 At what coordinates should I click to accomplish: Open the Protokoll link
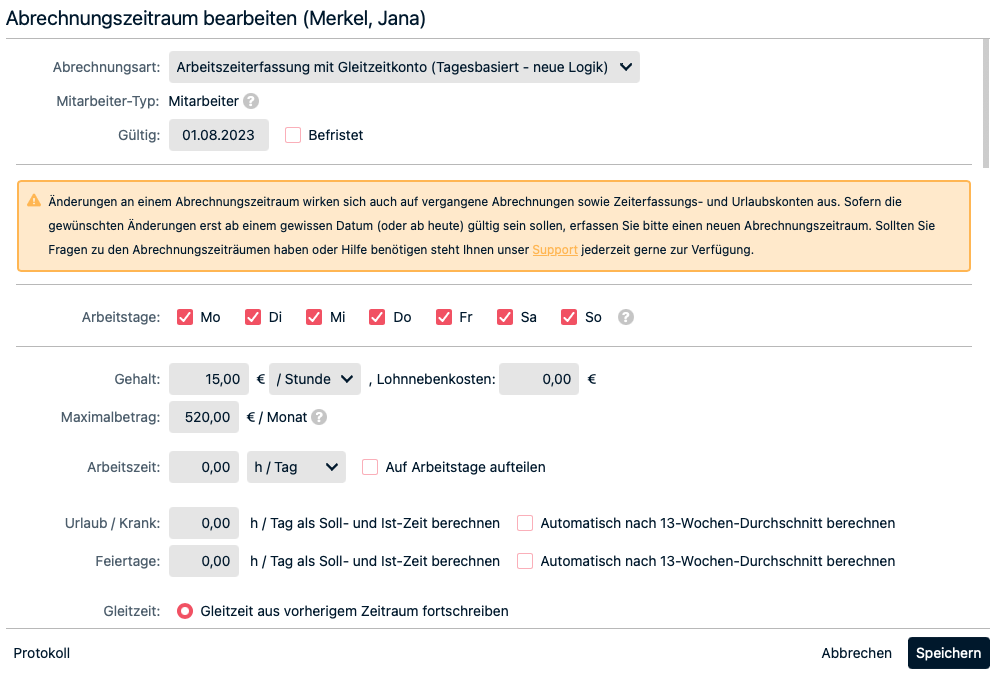pos(42,653)
